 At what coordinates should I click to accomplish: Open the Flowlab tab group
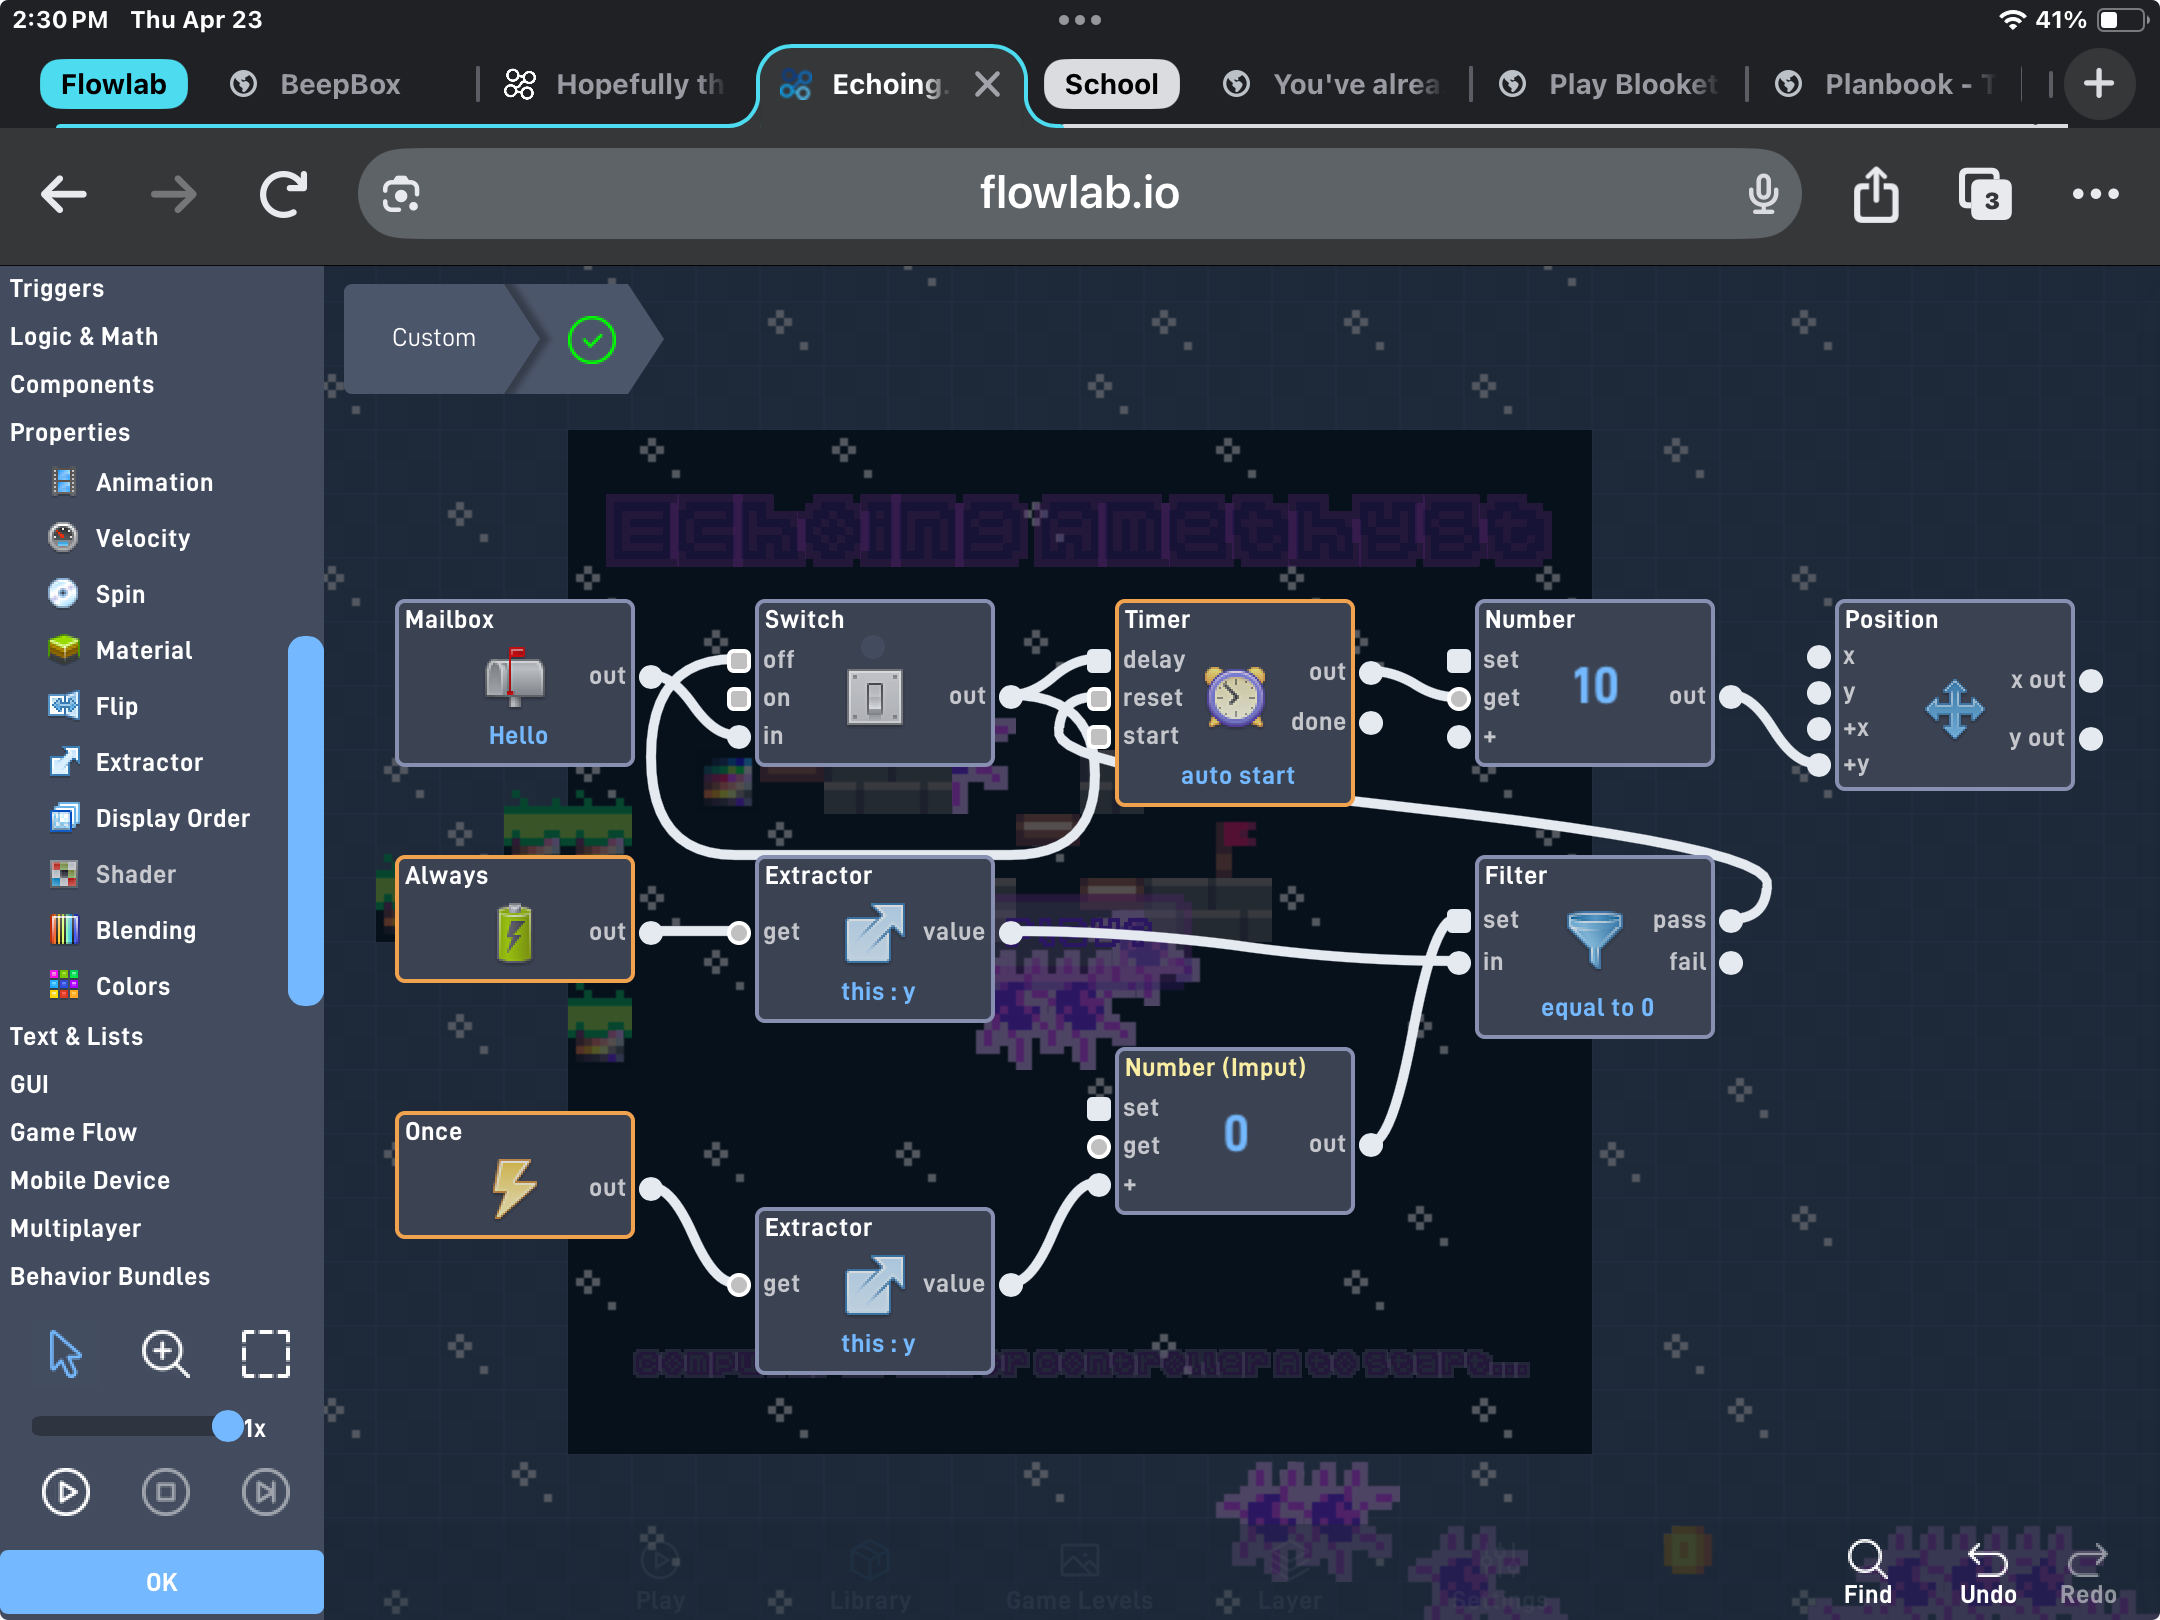(x=113, y=84)
